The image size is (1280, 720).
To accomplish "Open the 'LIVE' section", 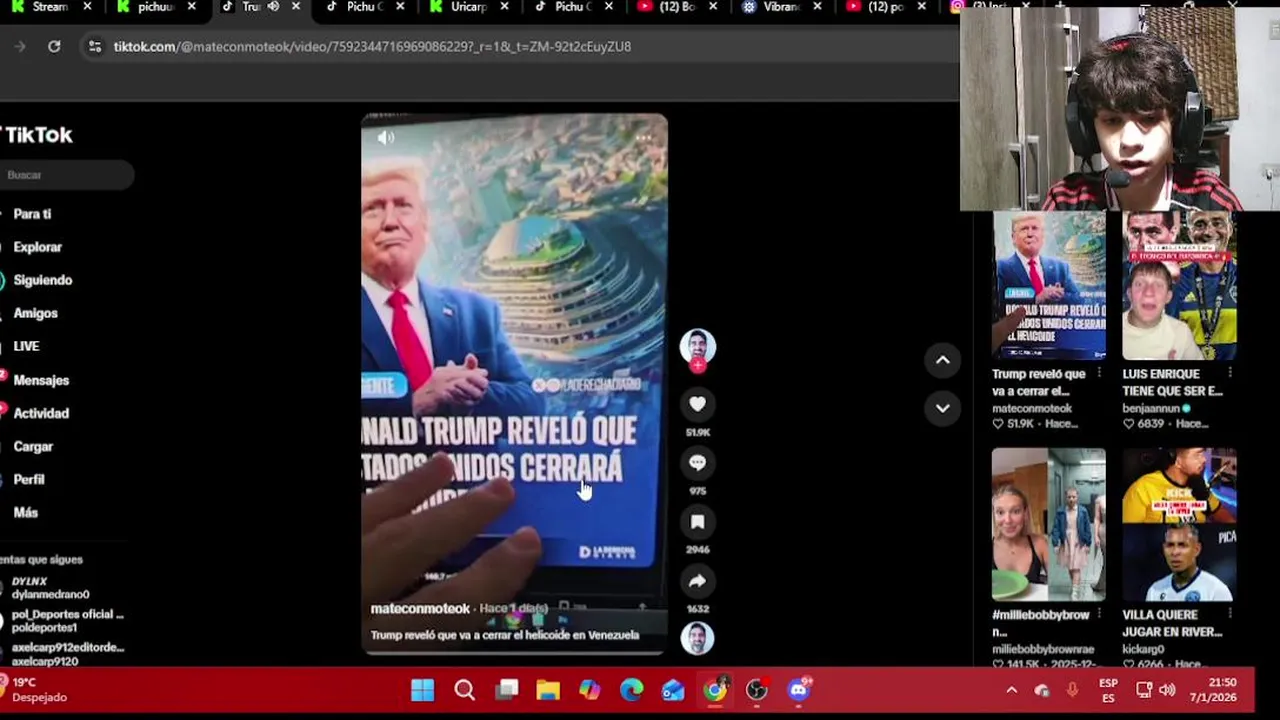I will click(26, 346).
